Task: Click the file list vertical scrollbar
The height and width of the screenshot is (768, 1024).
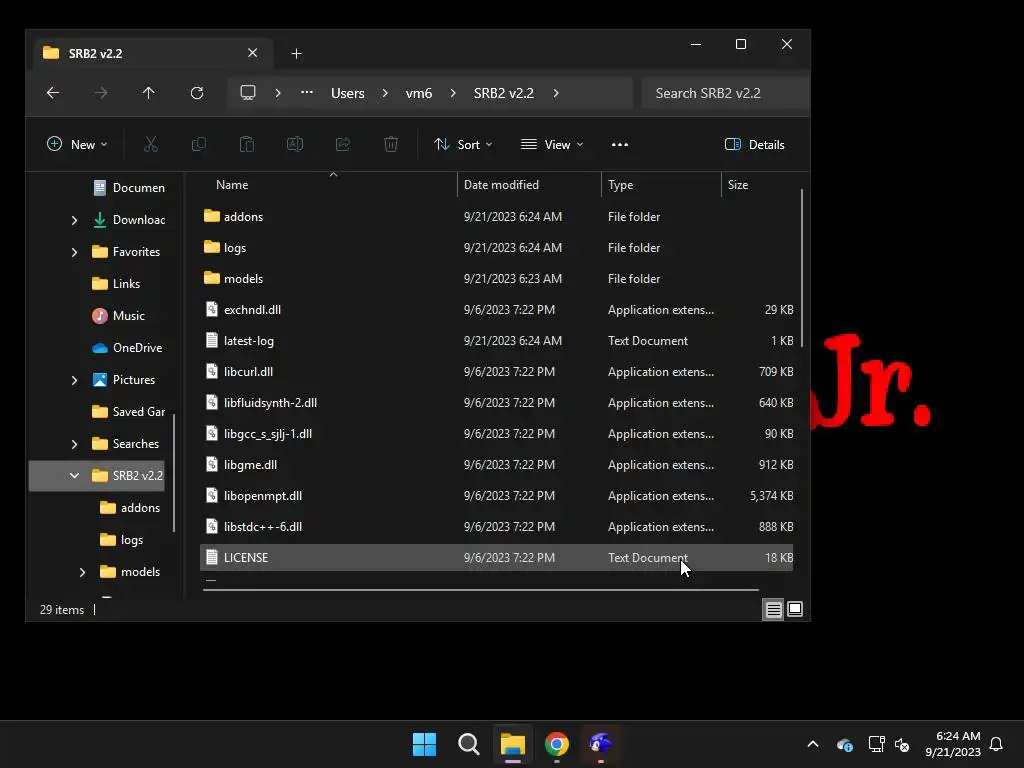Action: tap(801, 268)
